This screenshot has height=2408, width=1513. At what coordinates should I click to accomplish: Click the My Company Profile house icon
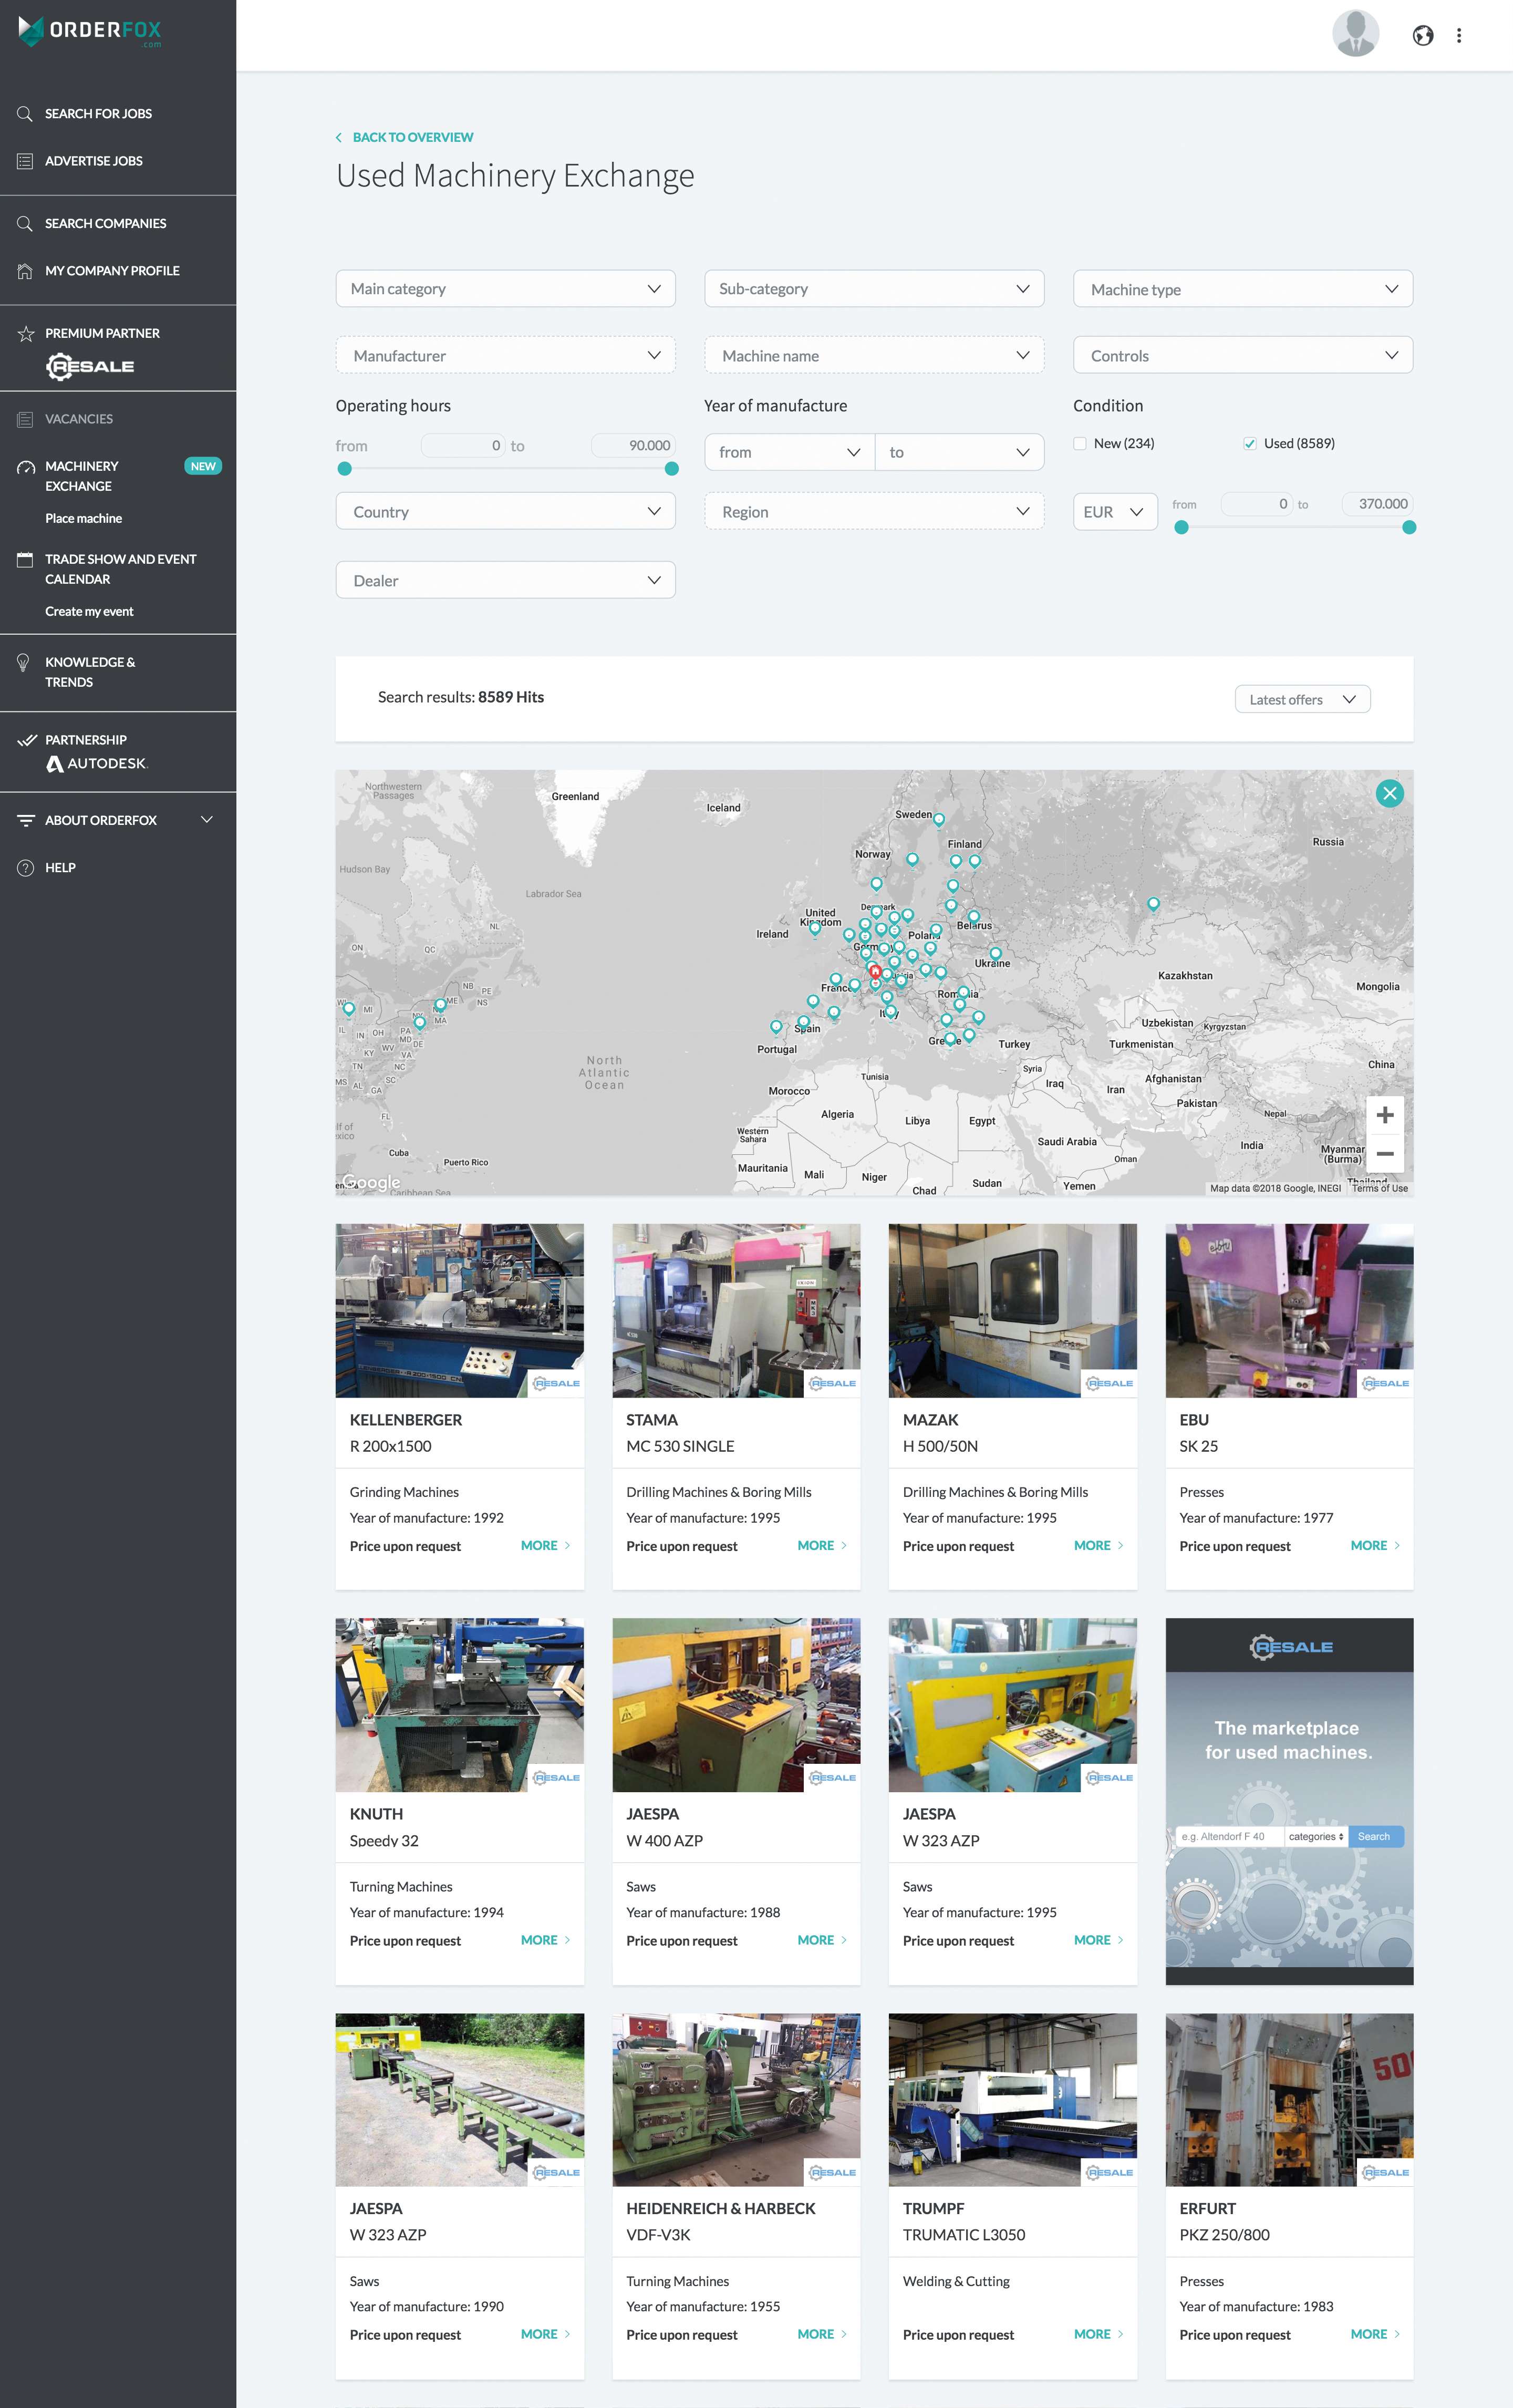[x=25, y=271]
